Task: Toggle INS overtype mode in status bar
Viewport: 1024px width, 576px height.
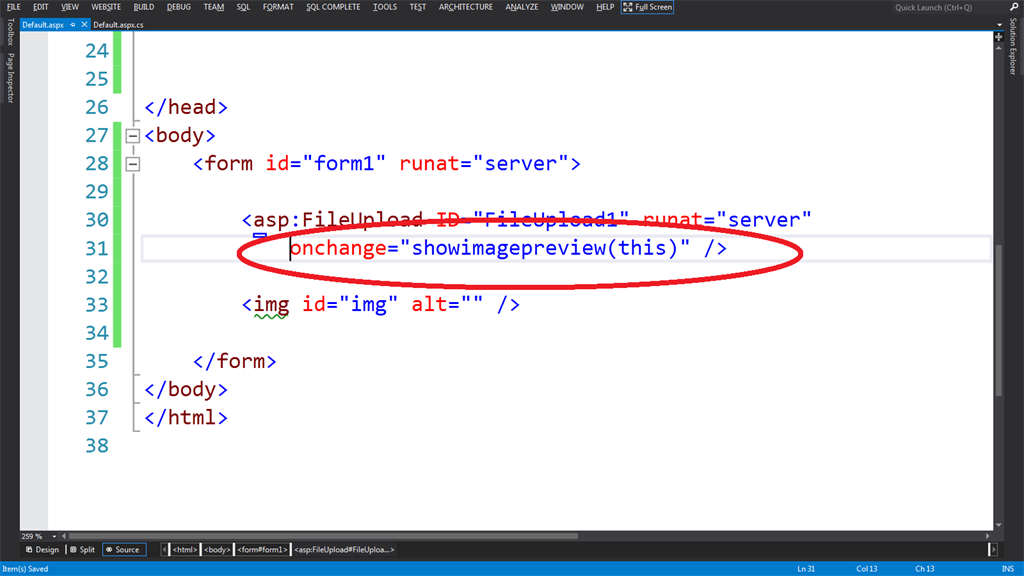Action: click(1006, 568)
